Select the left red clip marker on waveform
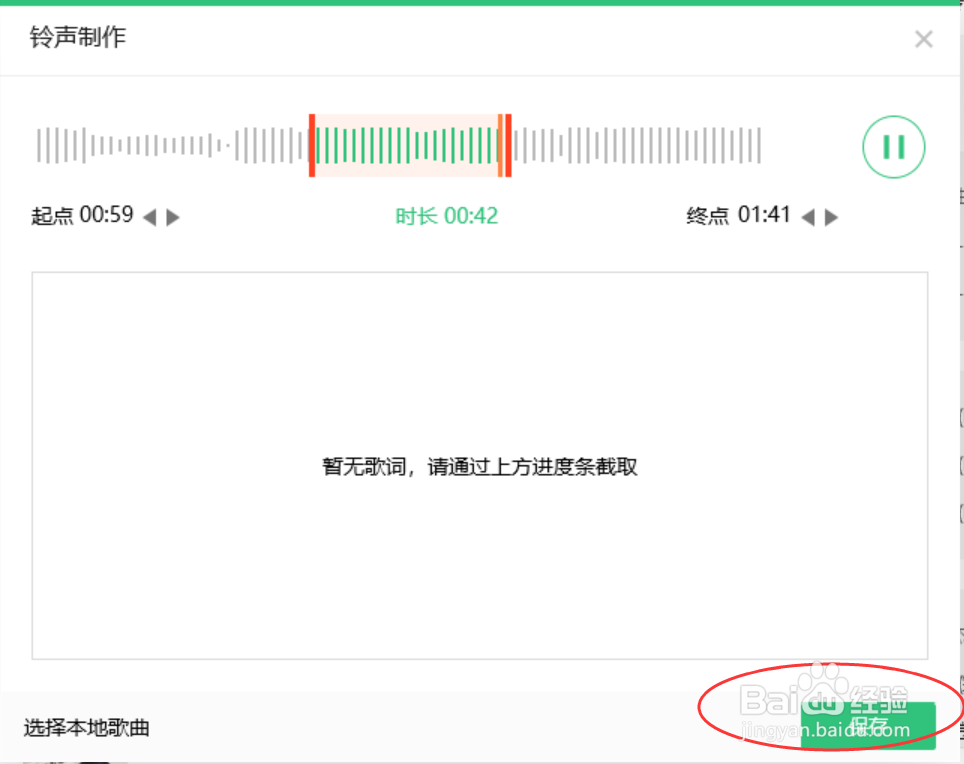This screenshot has height=764, width=964. pos(313,146)
